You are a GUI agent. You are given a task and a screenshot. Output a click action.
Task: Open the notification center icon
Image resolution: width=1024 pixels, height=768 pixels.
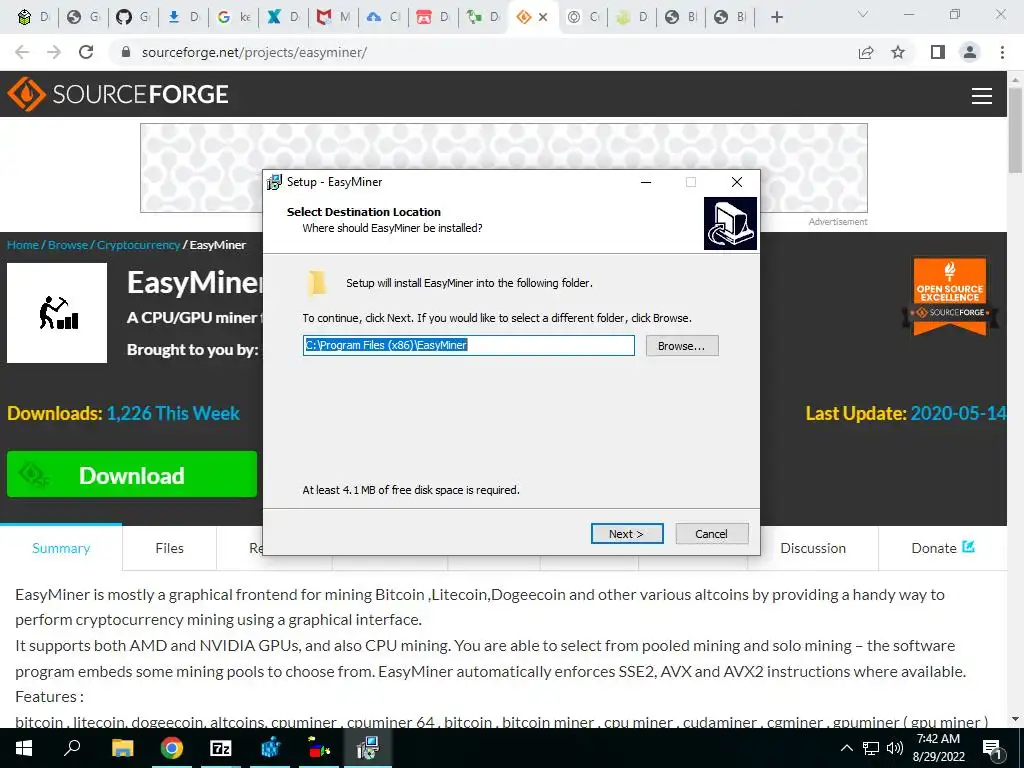(992, 749)
